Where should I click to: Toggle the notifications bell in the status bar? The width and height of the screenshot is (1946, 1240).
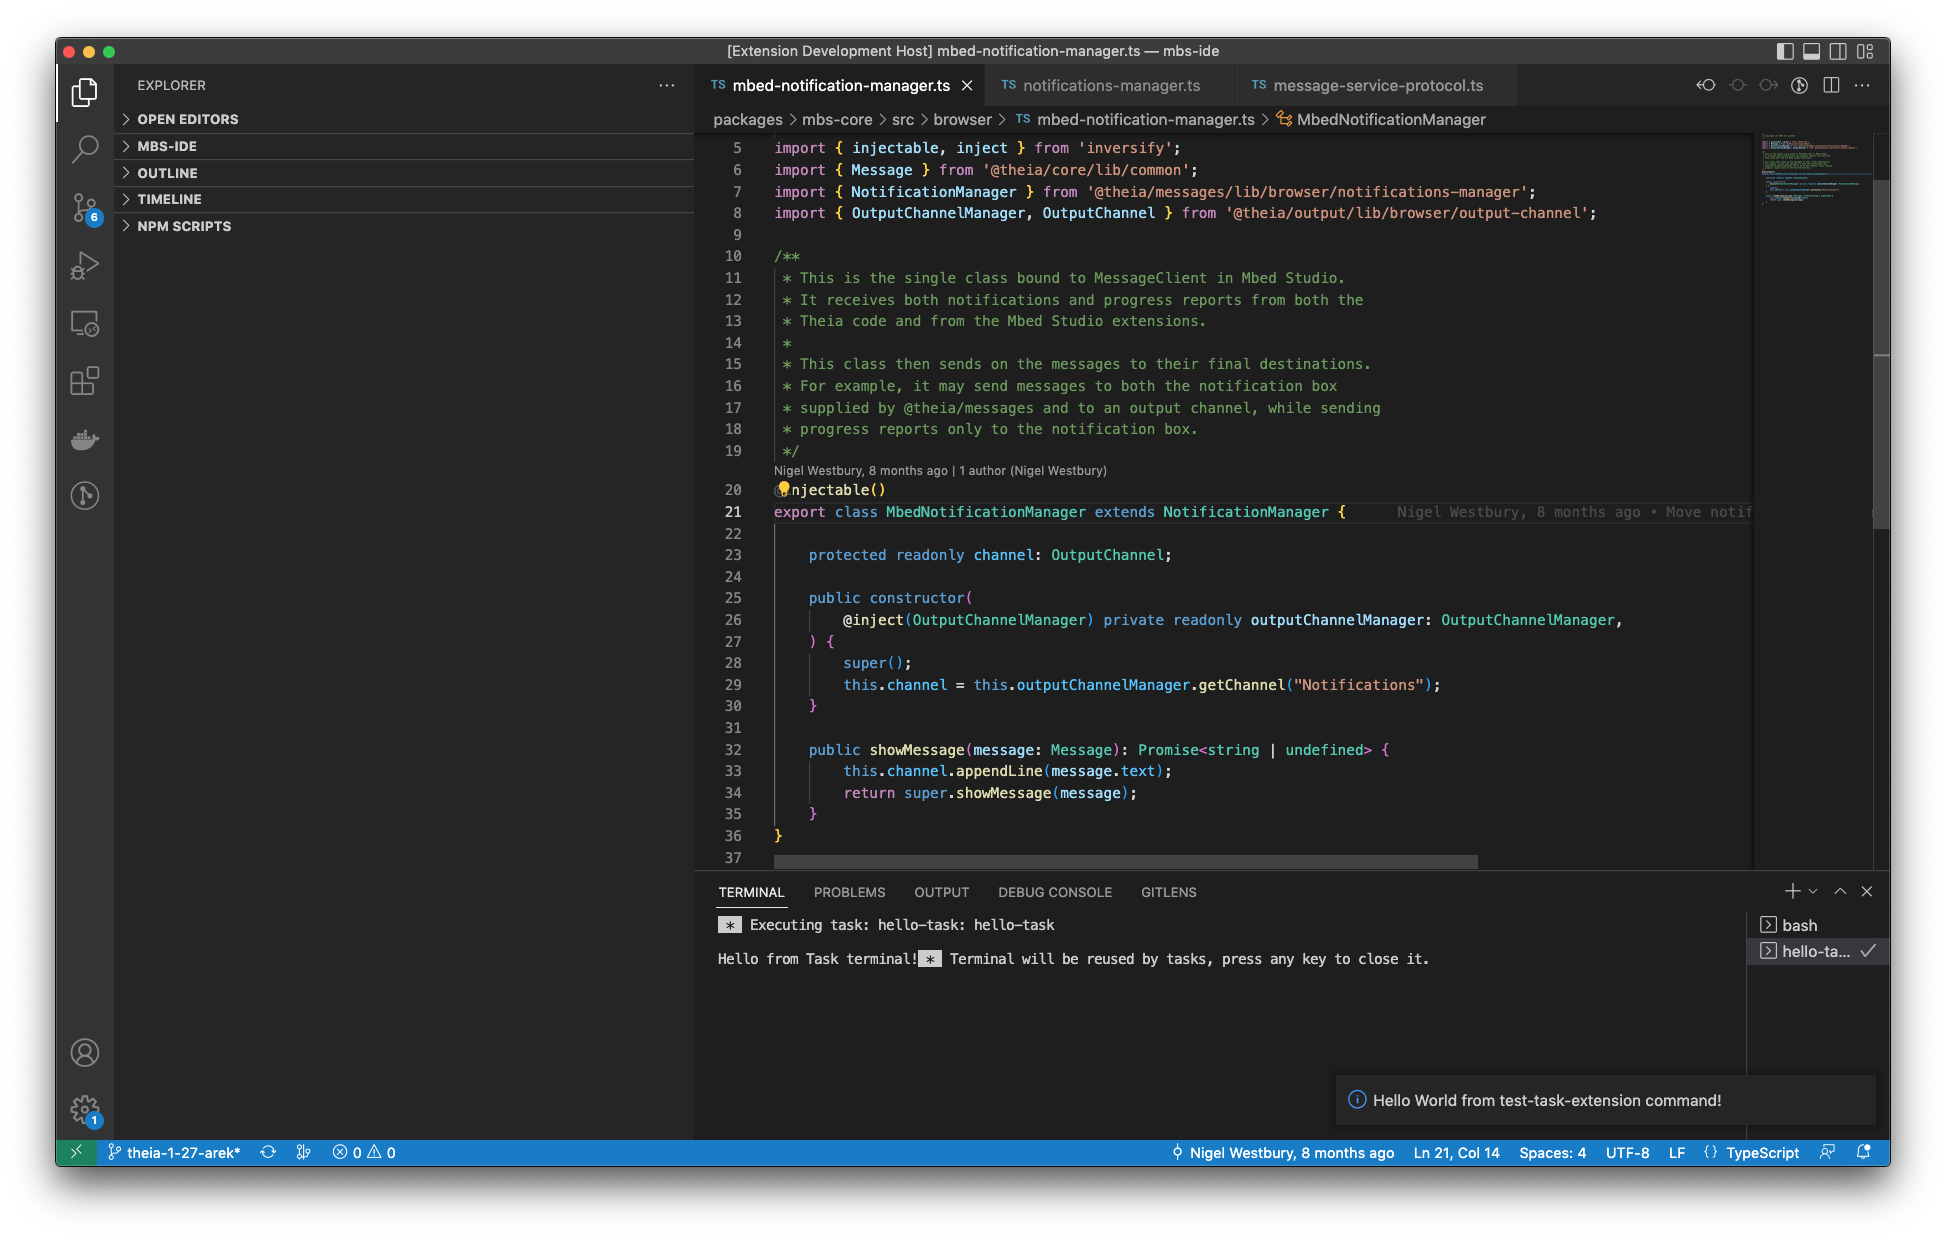click(1866, 1152)
